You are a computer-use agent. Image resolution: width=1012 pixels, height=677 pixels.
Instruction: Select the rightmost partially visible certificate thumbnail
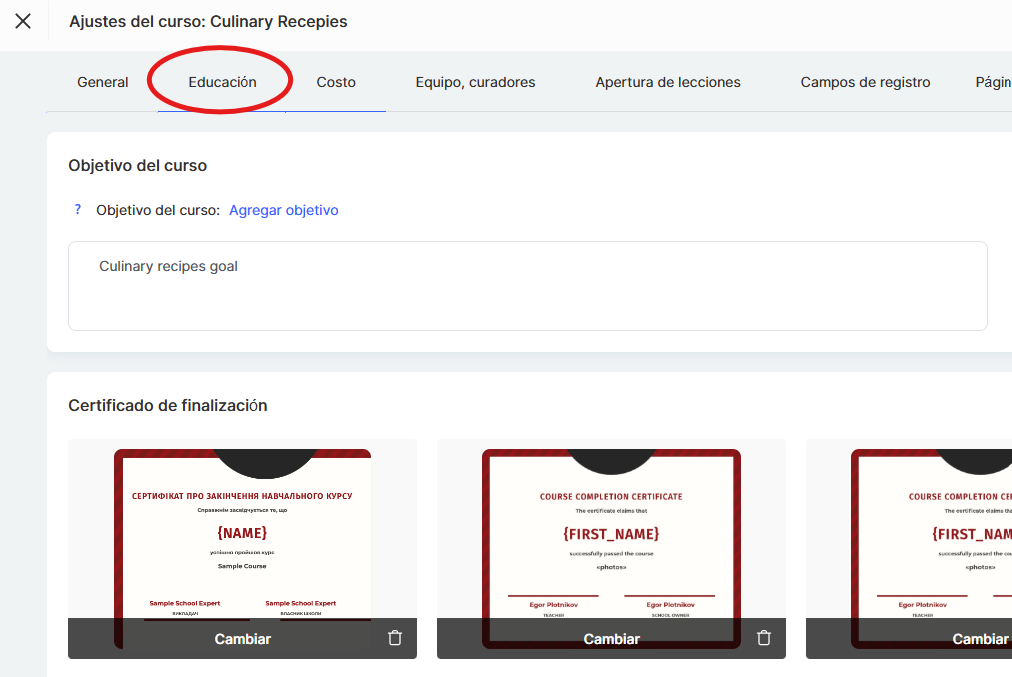pos(930,530)
